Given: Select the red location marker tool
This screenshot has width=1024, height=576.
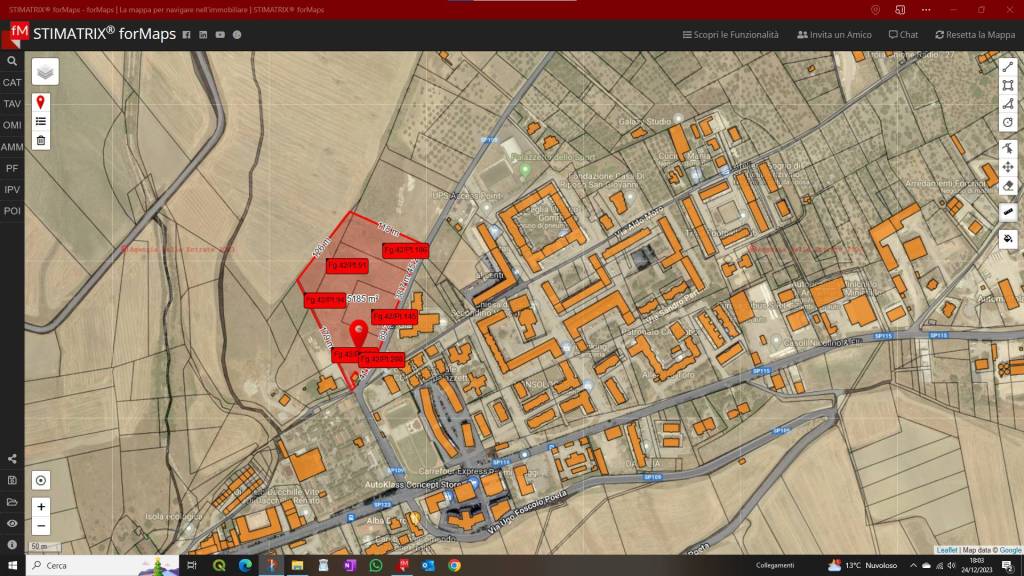Looking at the screenshot, I should [x=40, y=102].
